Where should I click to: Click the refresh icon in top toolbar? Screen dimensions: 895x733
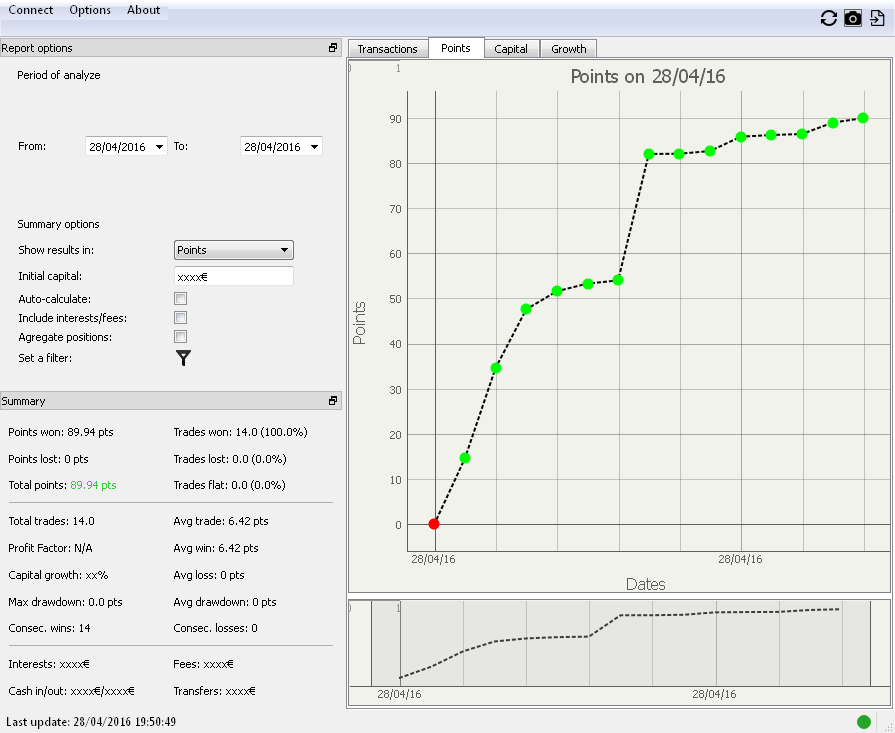(x=828, y=18)
